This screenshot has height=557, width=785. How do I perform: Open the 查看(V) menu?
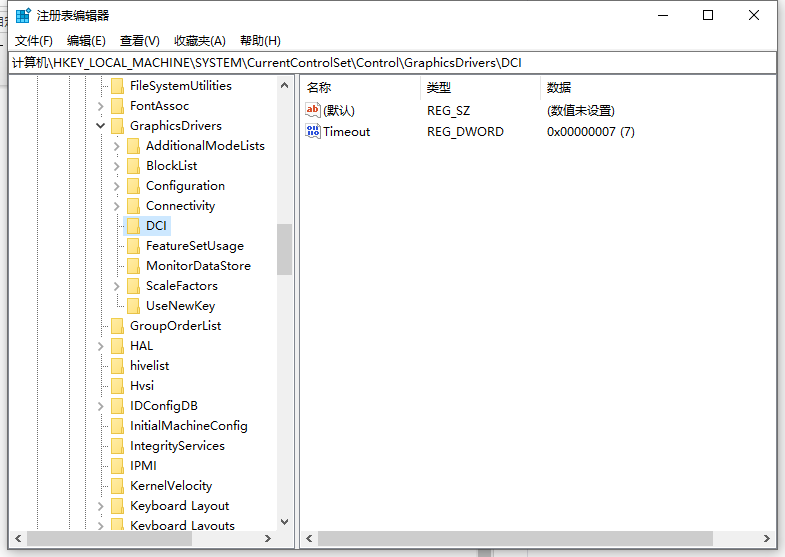point(140,40)
